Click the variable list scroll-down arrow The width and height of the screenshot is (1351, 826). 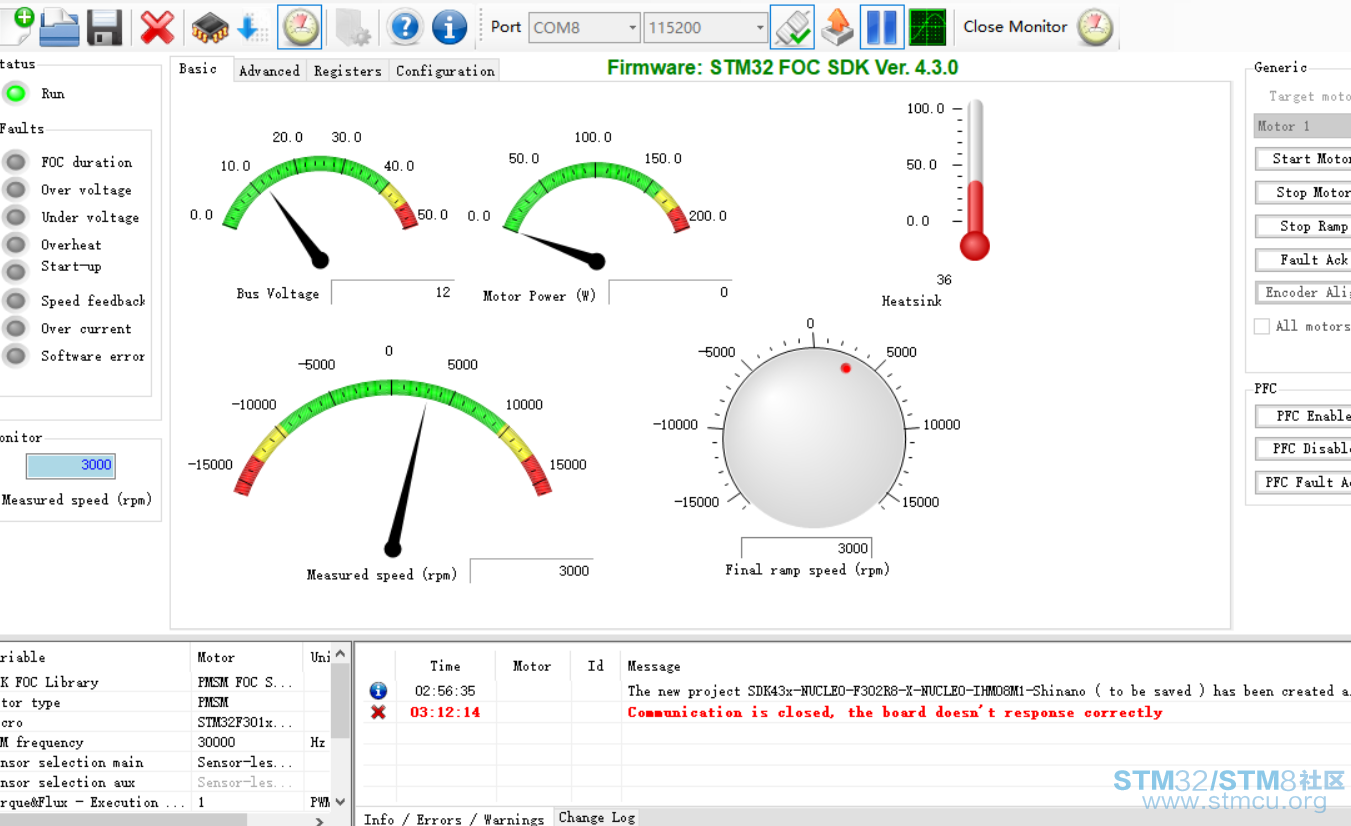point(341,801)
